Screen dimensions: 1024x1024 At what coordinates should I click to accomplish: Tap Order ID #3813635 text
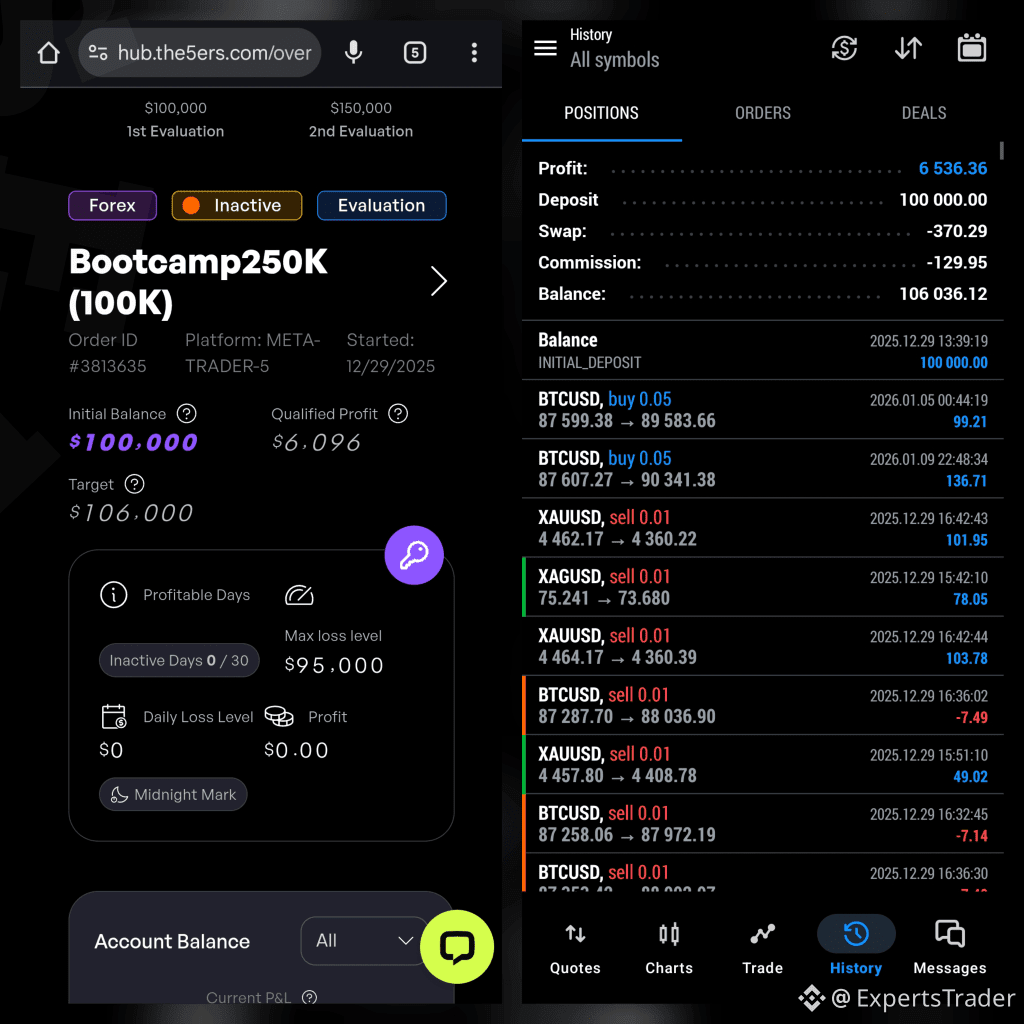click(107, 353)
